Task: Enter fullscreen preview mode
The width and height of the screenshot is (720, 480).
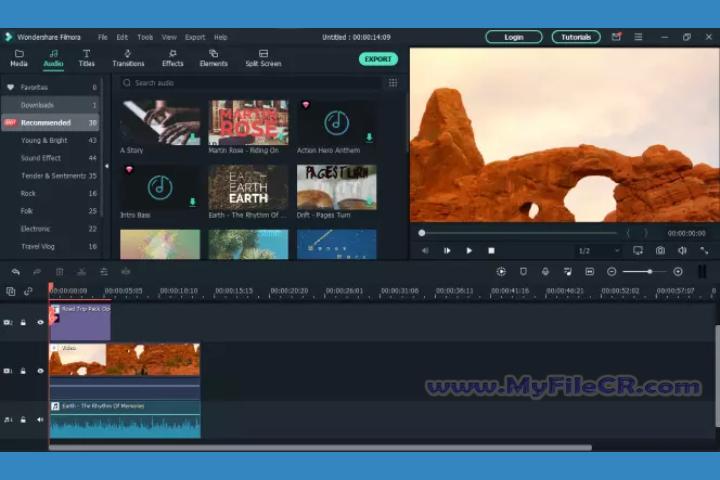Action: pos(704,250)
